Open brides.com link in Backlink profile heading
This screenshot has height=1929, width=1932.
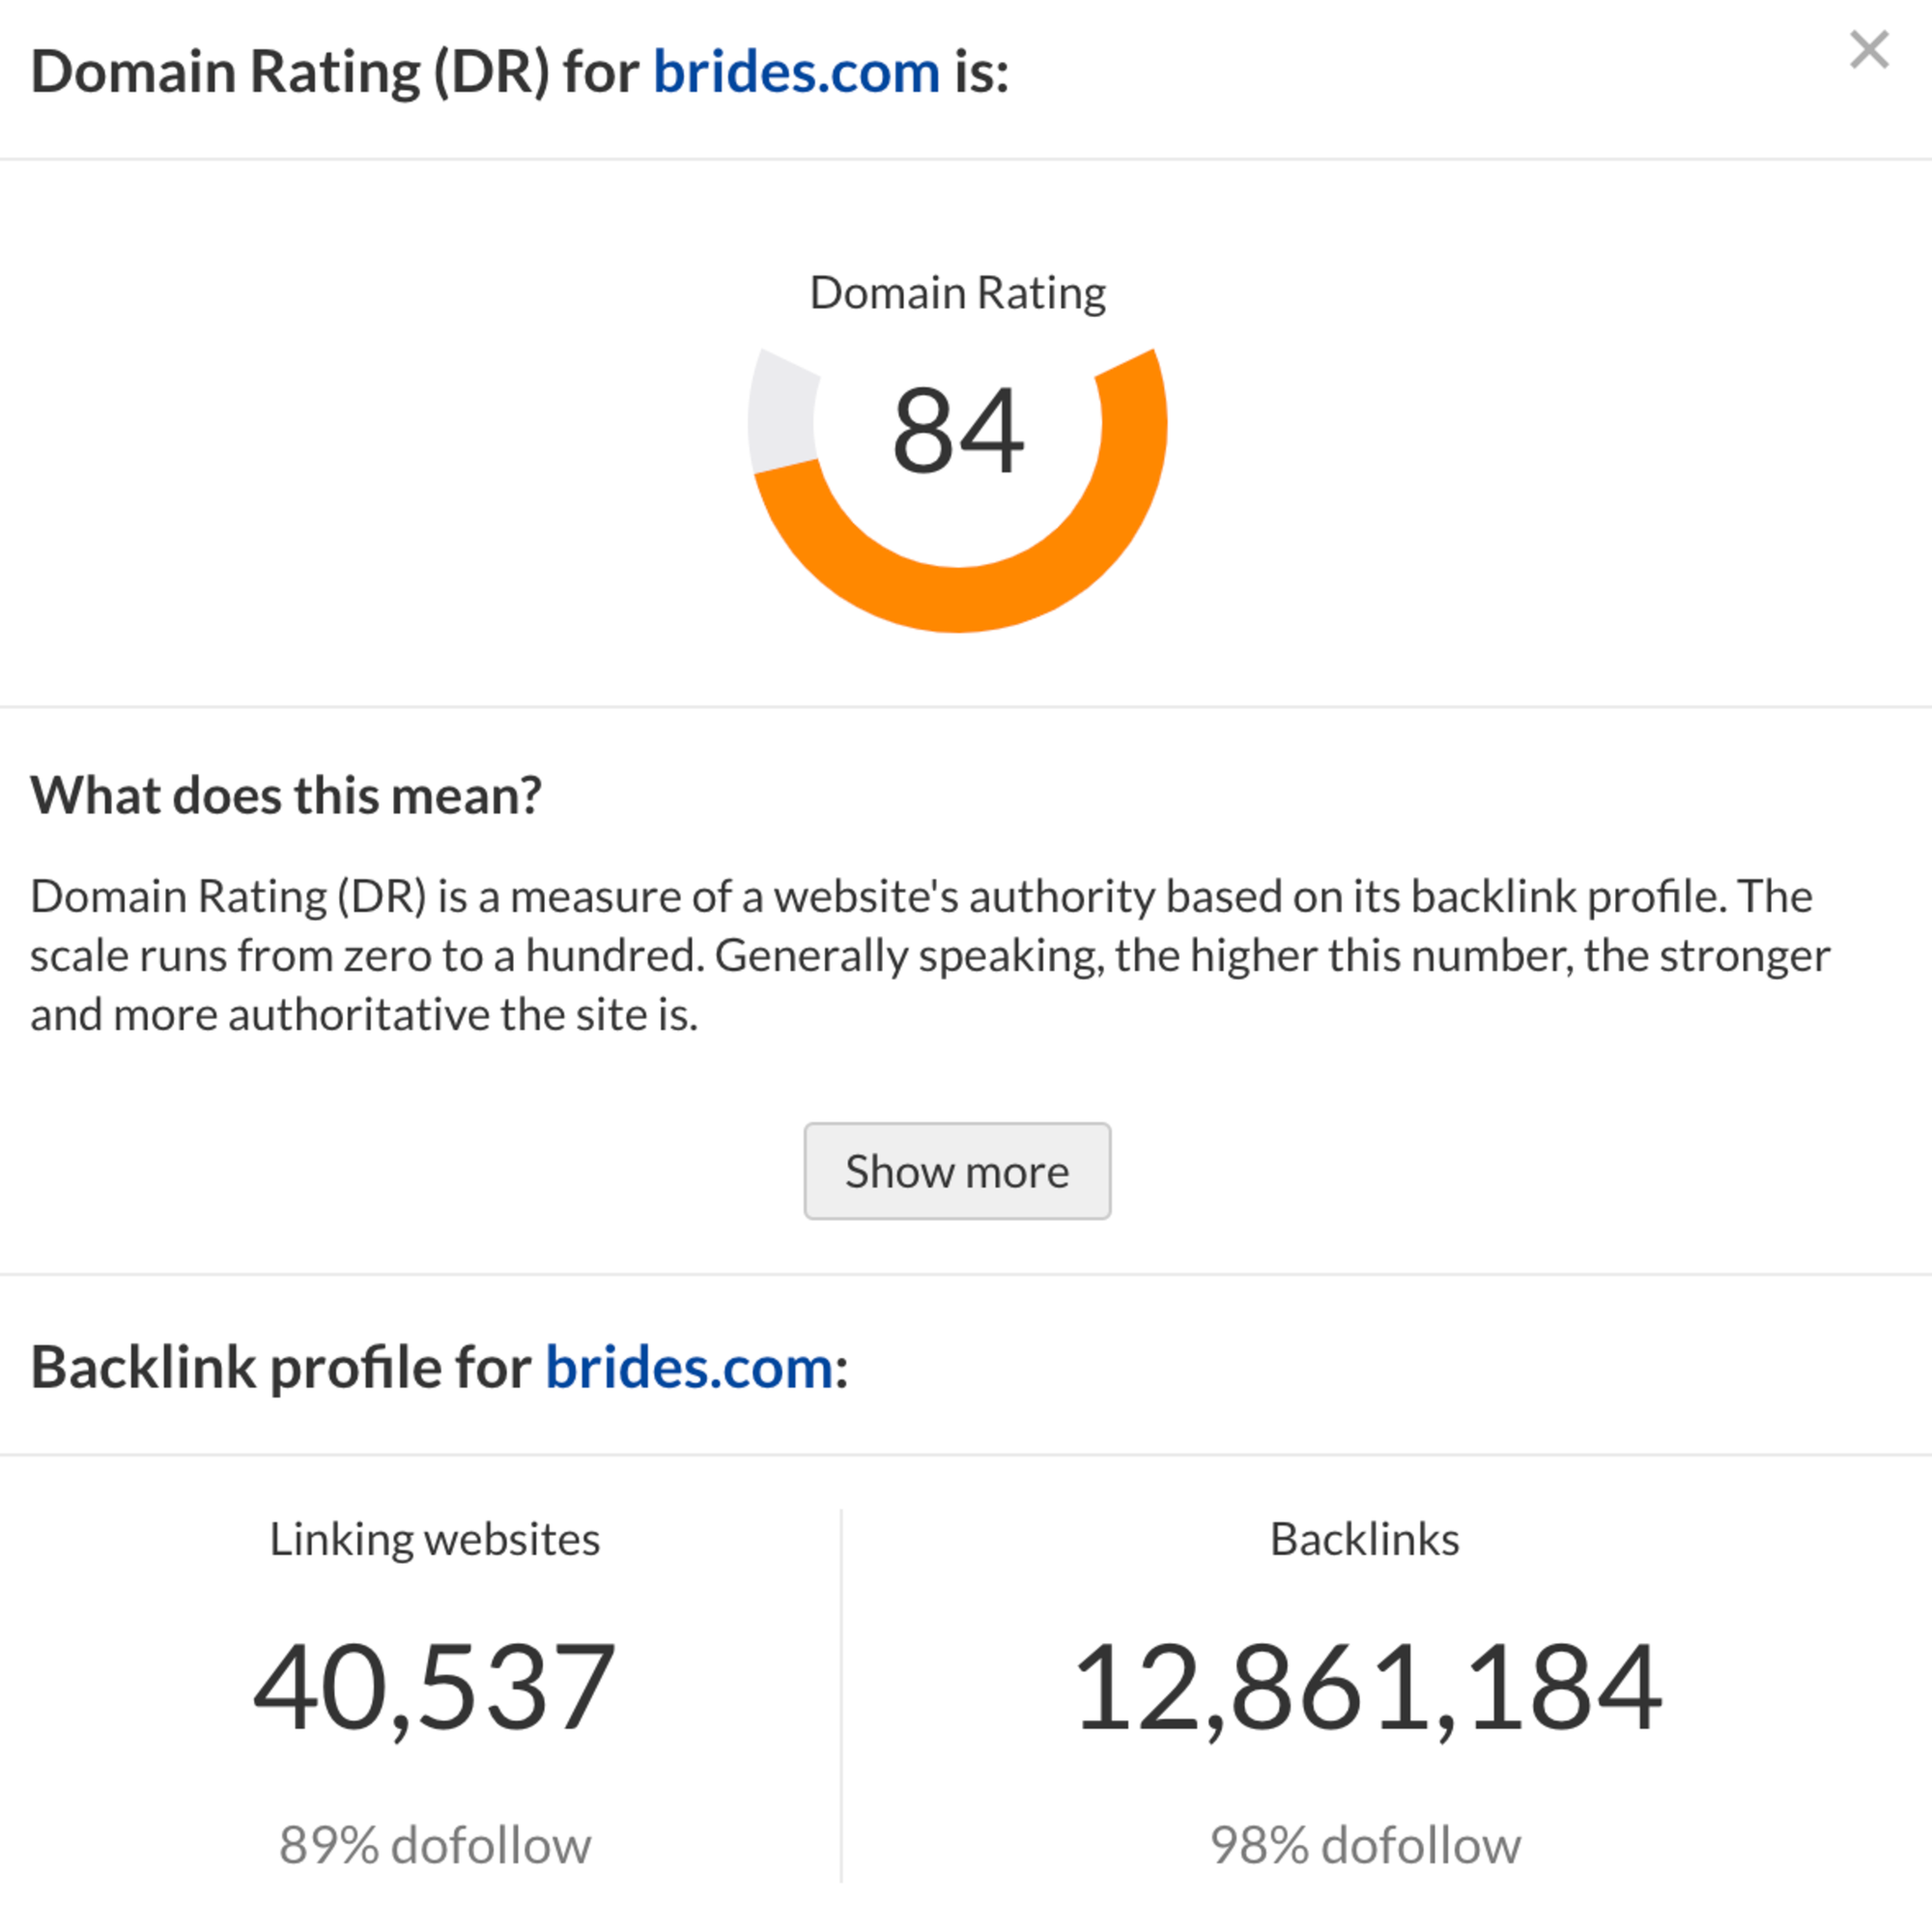coord(689,1367)
